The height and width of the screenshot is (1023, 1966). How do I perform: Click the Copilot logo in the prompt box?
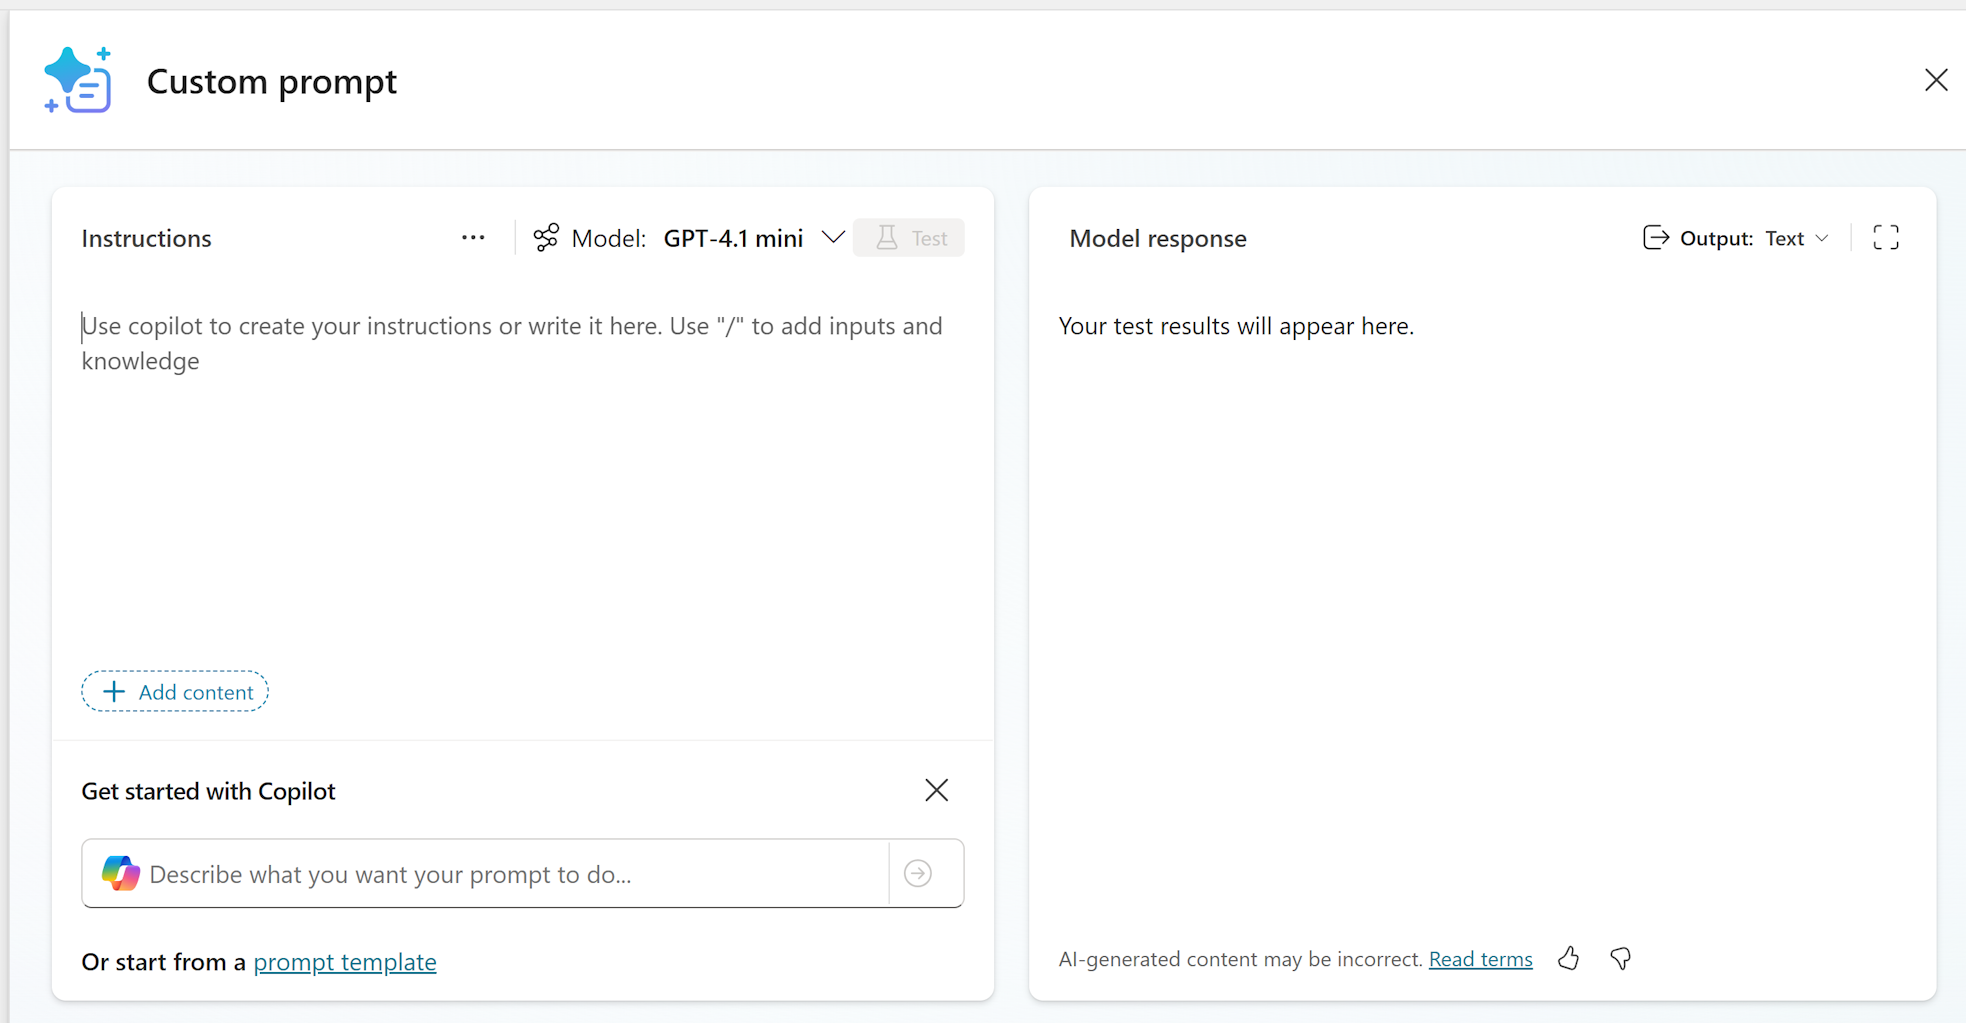[120, 873]
